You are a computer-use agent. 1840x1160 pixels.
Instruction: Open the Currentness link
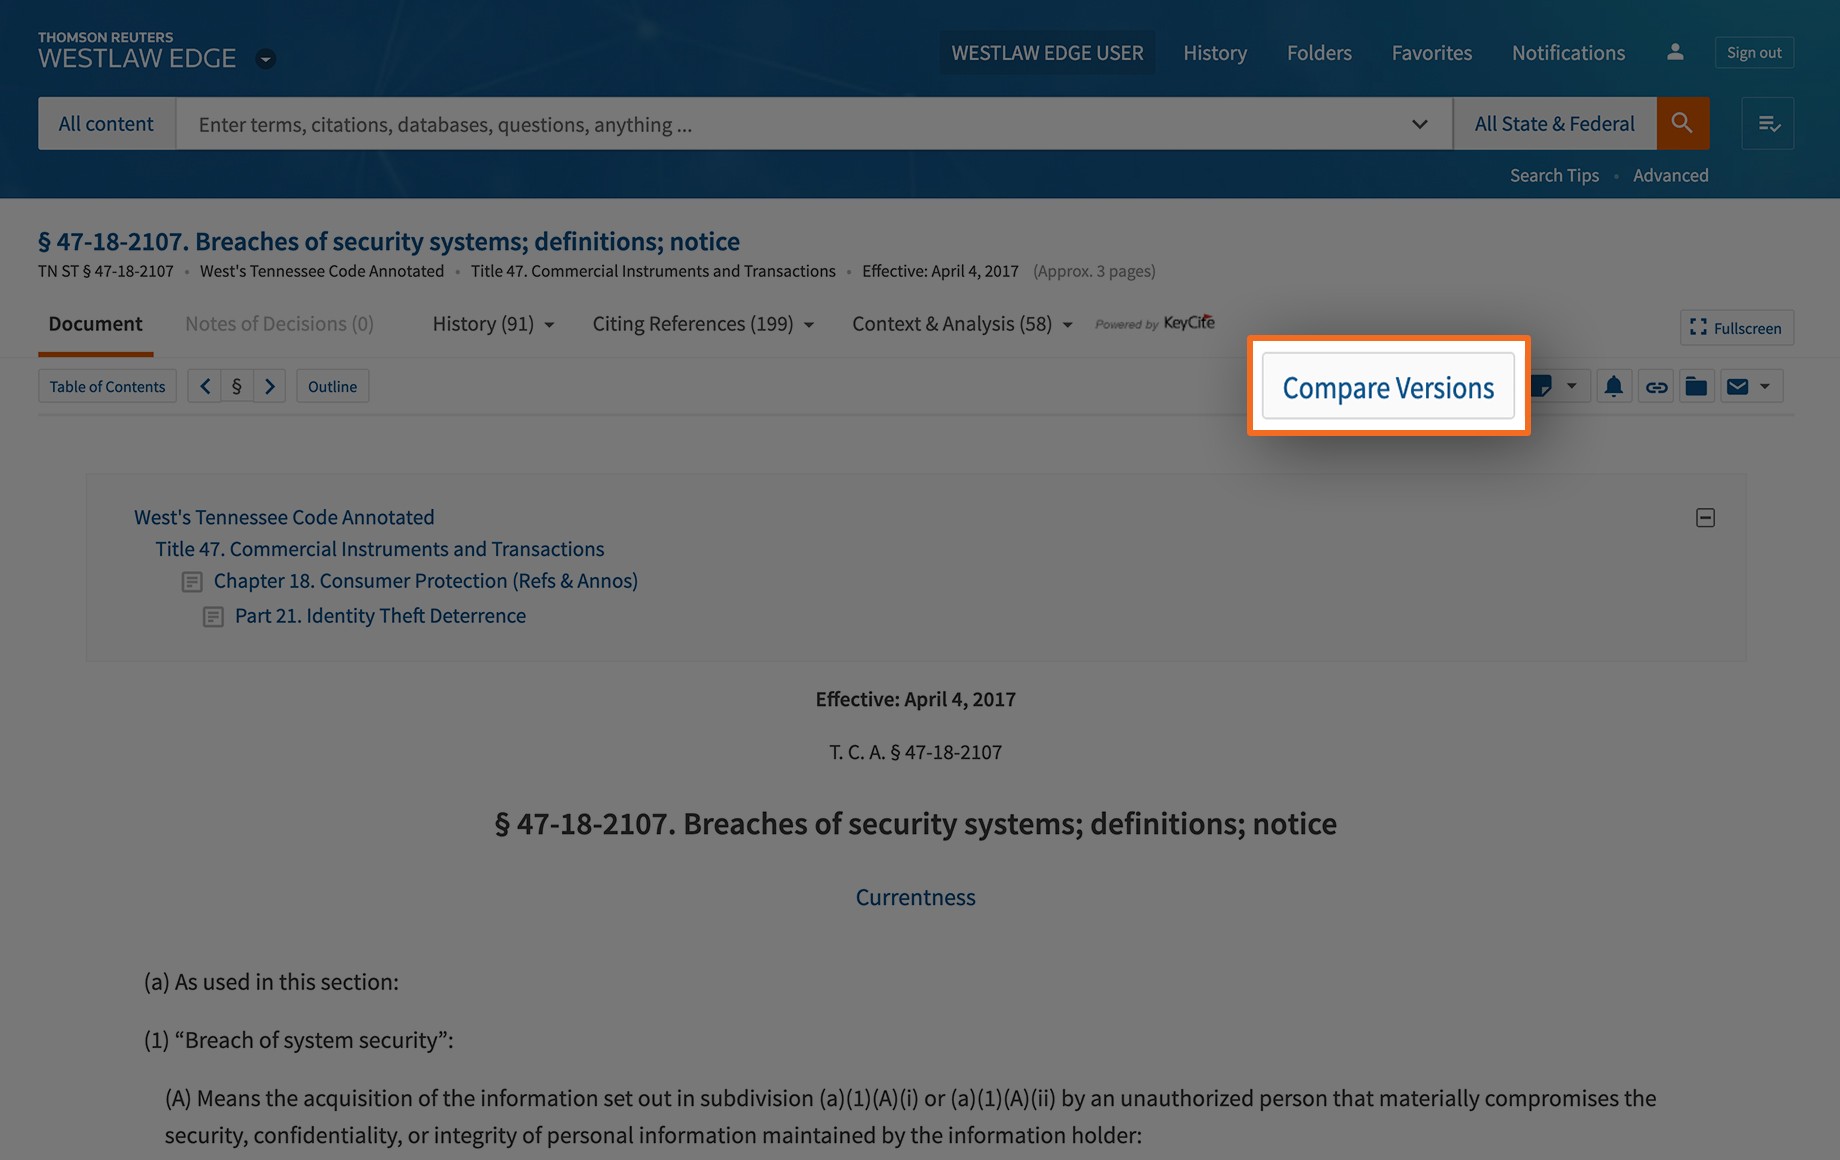[915, 897]
